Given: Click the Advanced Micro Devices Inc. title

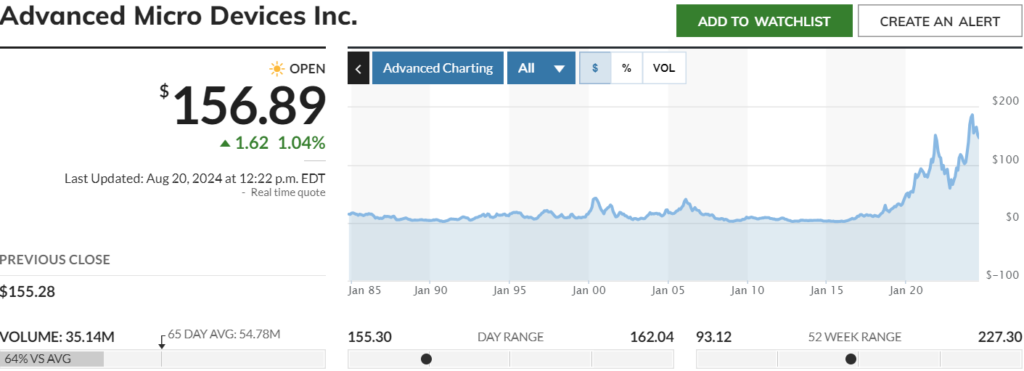Looking at the screenshot, I should (179, 17).
